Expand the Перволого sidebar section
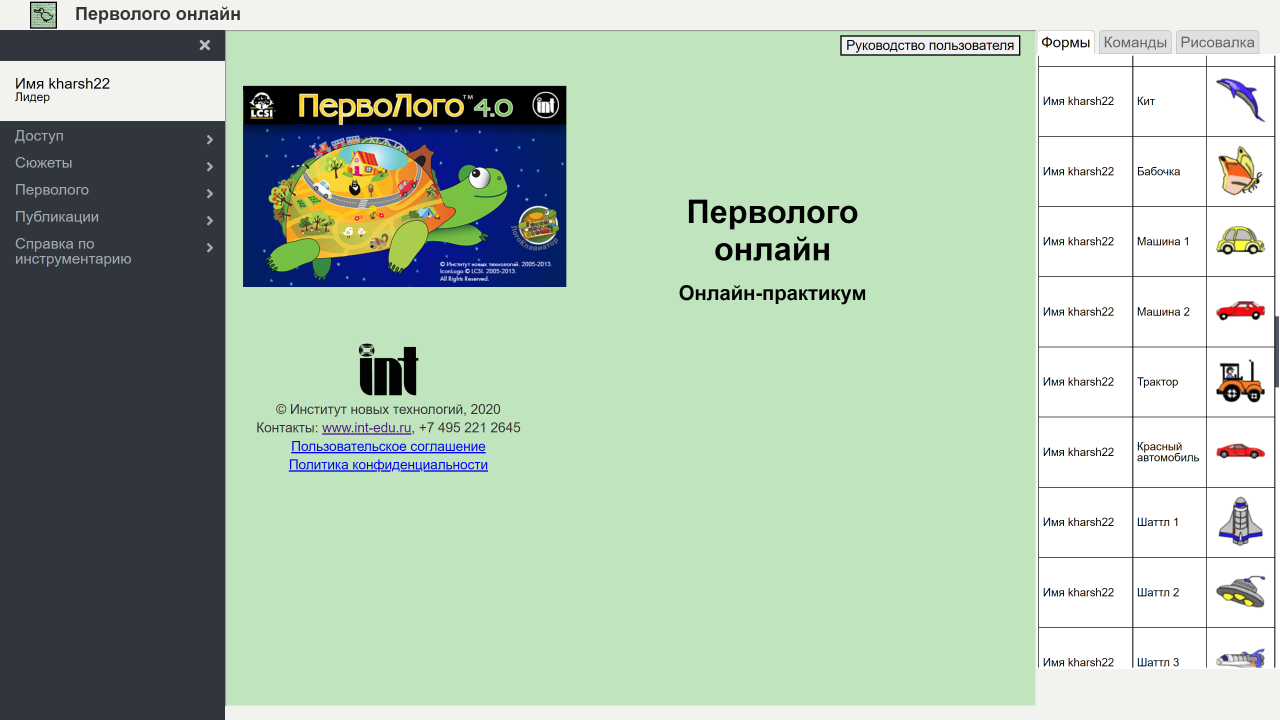The height and width of the screenshot is (720, 1280). coord(112,191)
